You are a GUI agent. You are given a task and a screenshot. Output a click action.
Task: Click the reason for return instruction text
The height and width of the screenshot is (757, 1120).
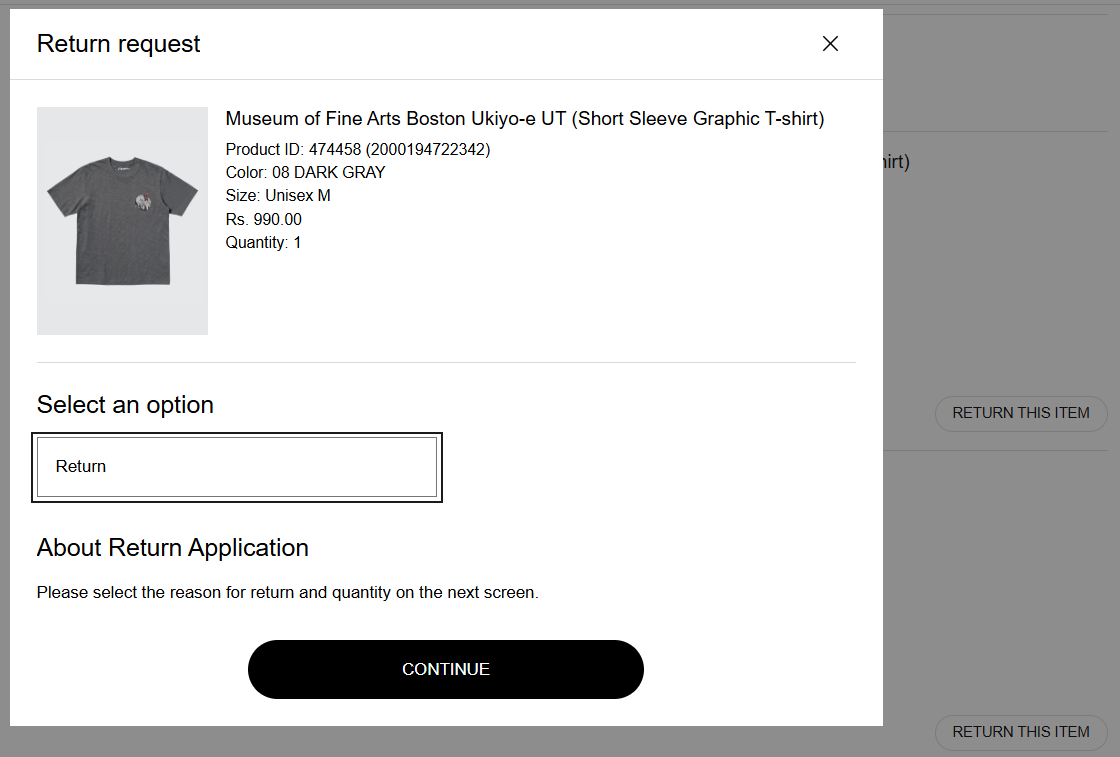[x=287, y=593]
